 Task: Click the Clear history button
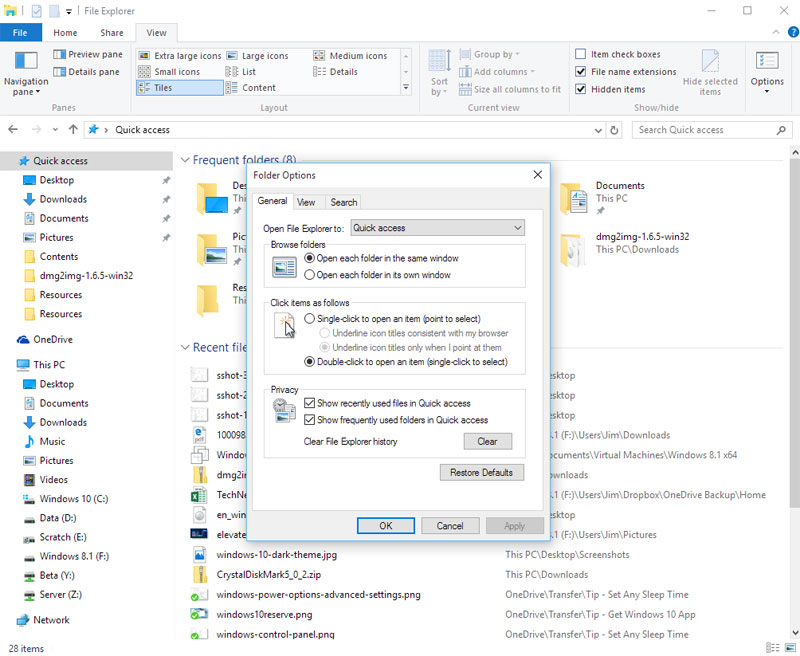[487, 442]
